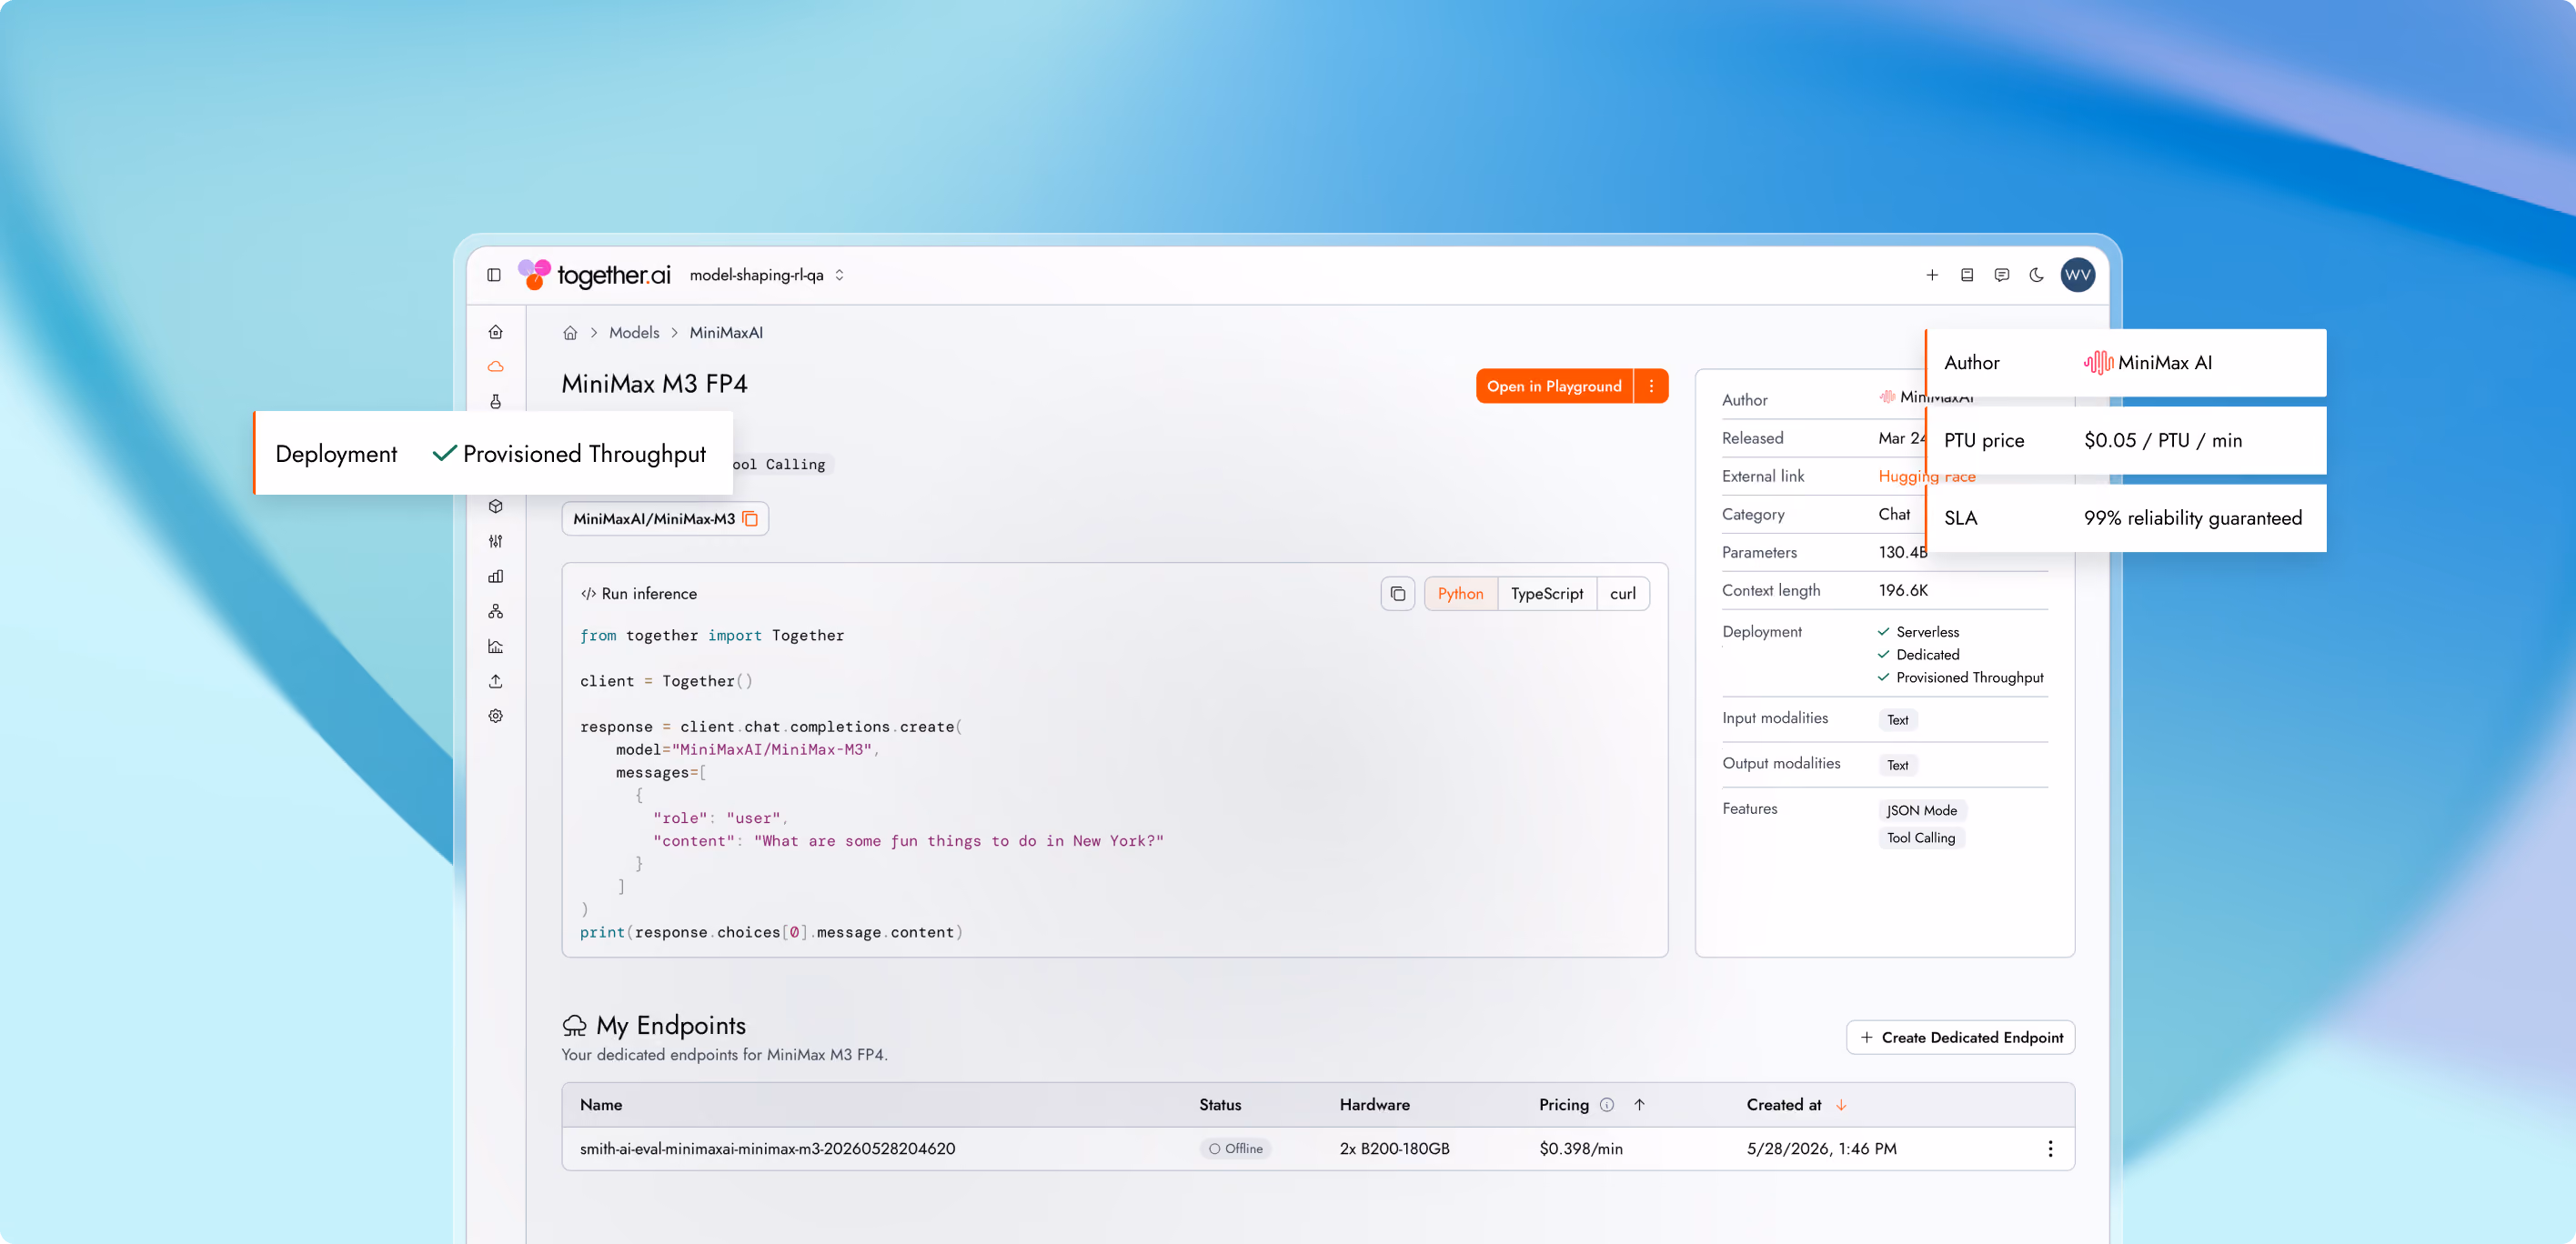
Task: Click the MiniMax M3 FP4 title
Action: [x=654, y=384]
